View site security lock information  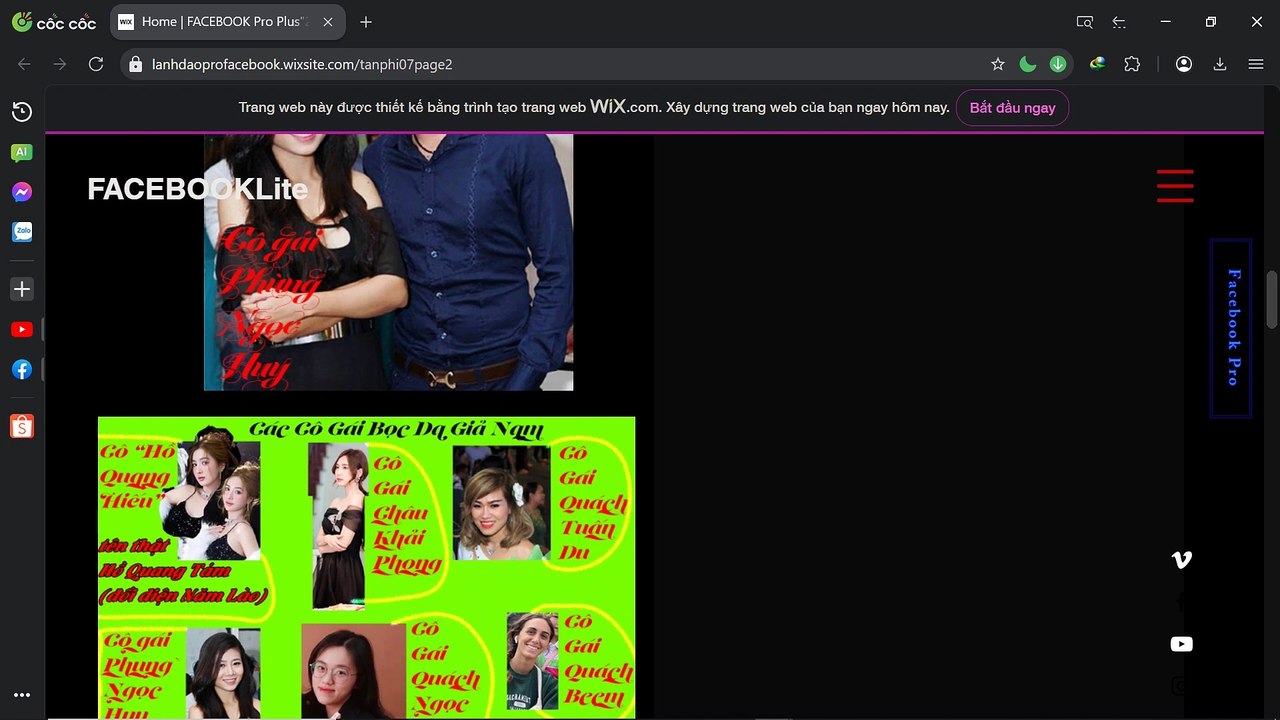(x=136, y=64)
